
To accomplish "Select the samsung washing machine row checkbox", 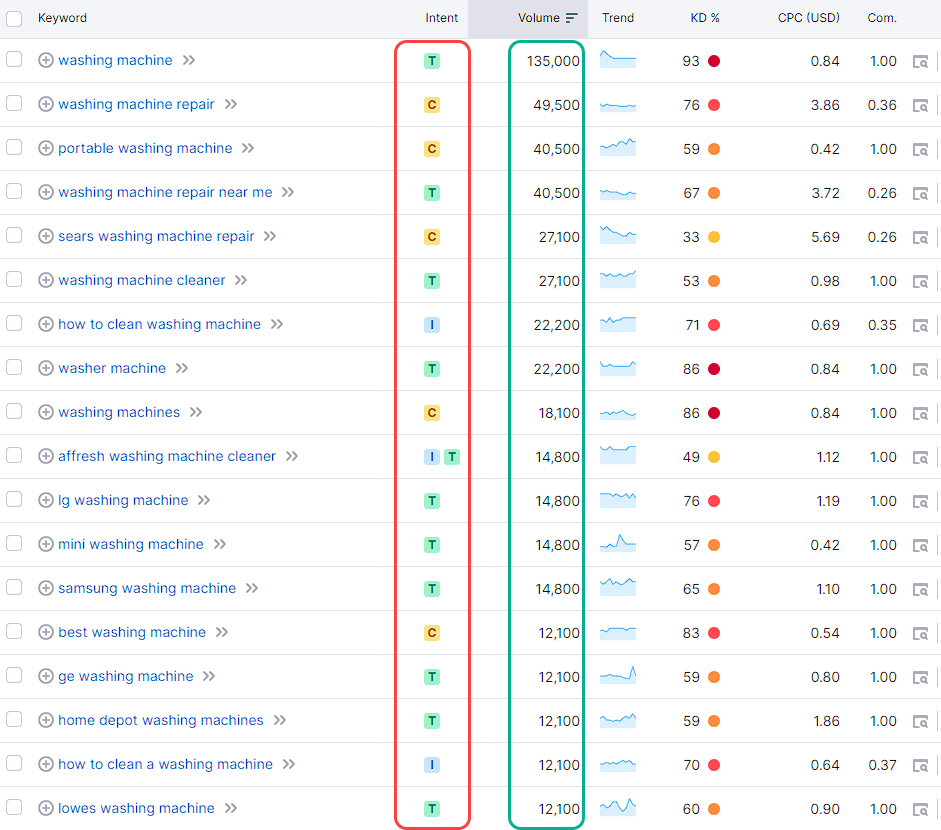I will pos(14,587).
